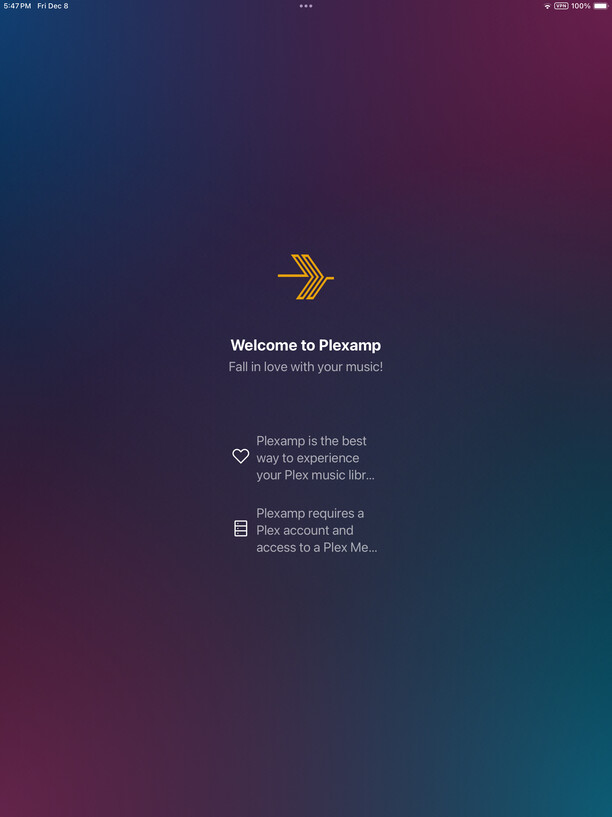Tap the heart icon beside Plexamp description

[x=241, y=456]
